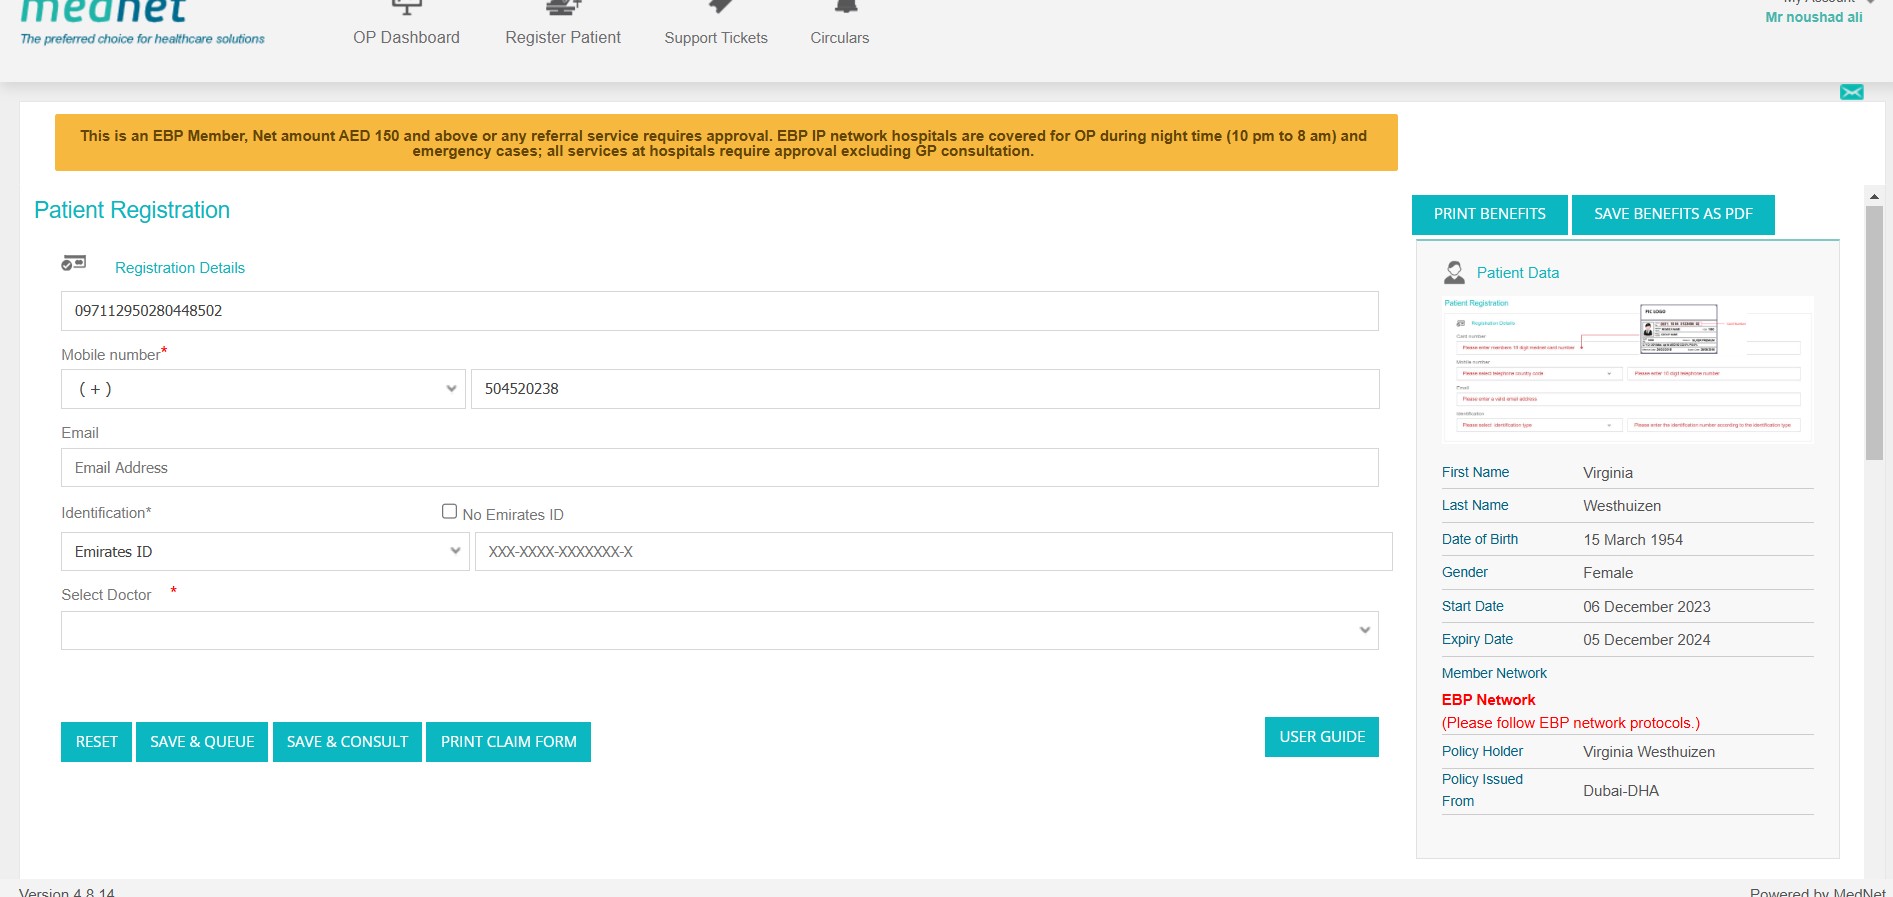This screenshot has height=897, width=1893.
Task: Open the Mr noushad ali account menu
Action: pyautogui.click(x=1814, y=17)
